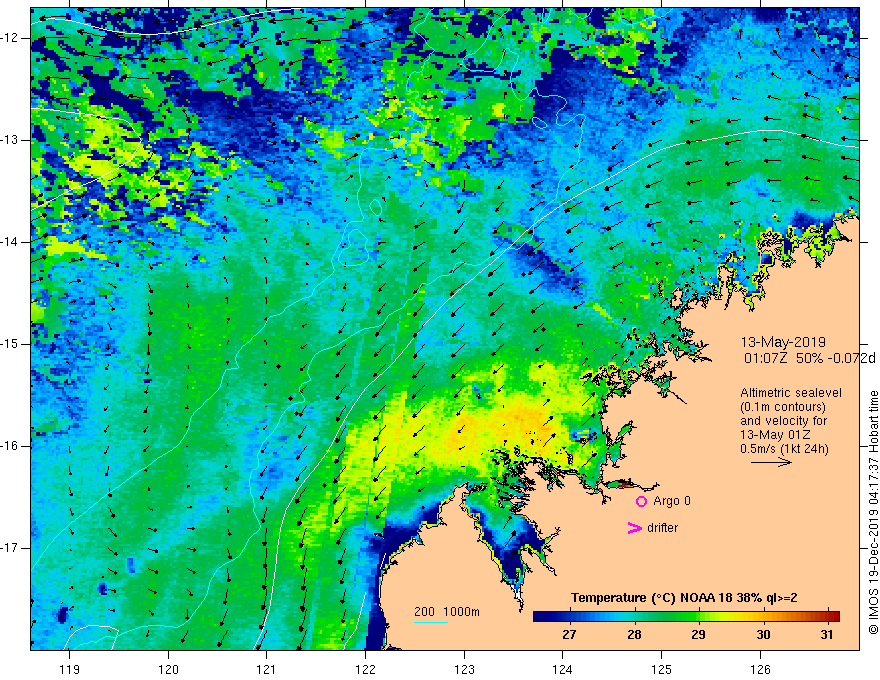The image size is (880, 680).
Task: Click the '13-May-2019' date text
Action: pyautogui.click(x=783, y=342)
